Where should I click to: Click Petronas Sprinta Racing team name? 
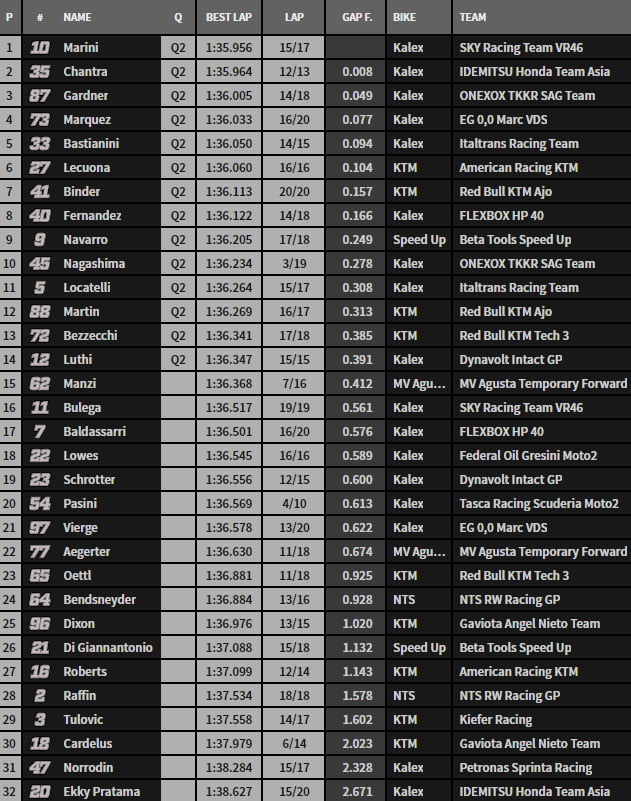[526, 767]
